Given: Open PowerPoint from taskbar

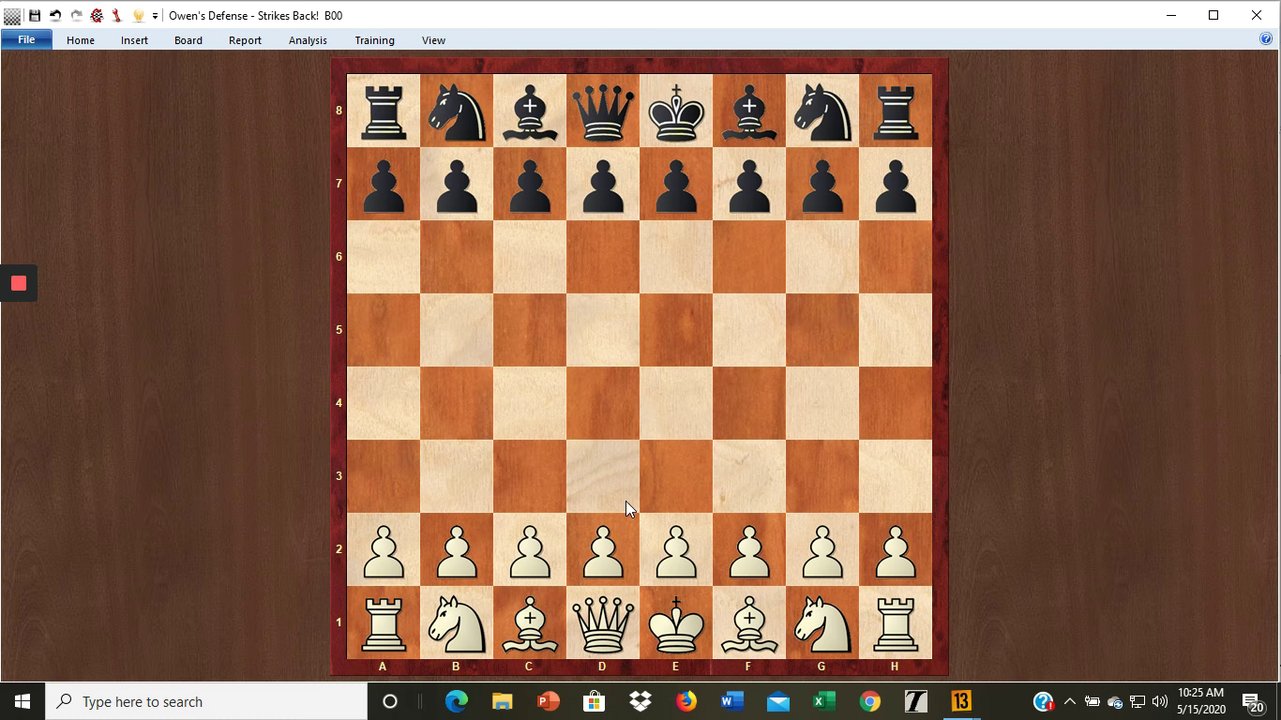Looking at the screenshot, I should tap(548, 701).
